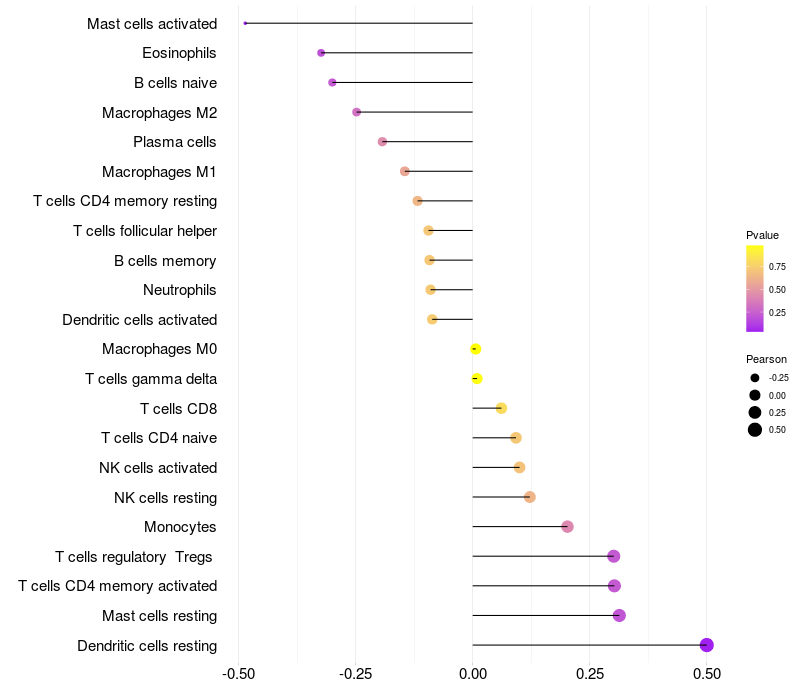This screenshot has height=700, width=800.
Task: Click the Plasma cells axis label
Action: (x=175, y=142)
